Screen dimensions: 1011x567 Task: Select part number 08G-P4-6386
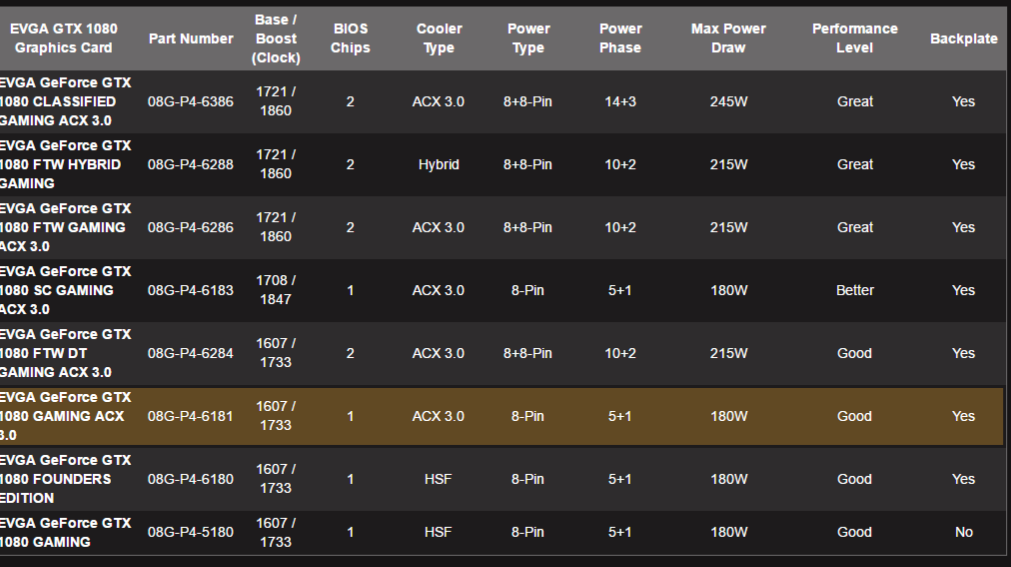coord(190,102)
